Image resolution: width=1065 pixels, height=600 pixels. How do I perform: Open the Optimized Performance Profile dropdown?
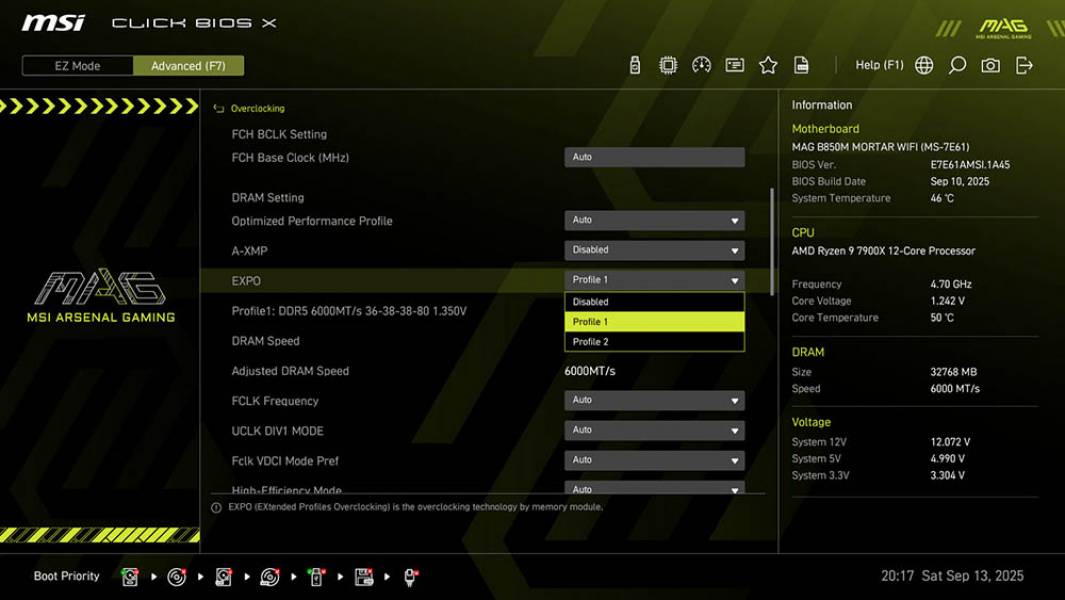coord(655,219)
